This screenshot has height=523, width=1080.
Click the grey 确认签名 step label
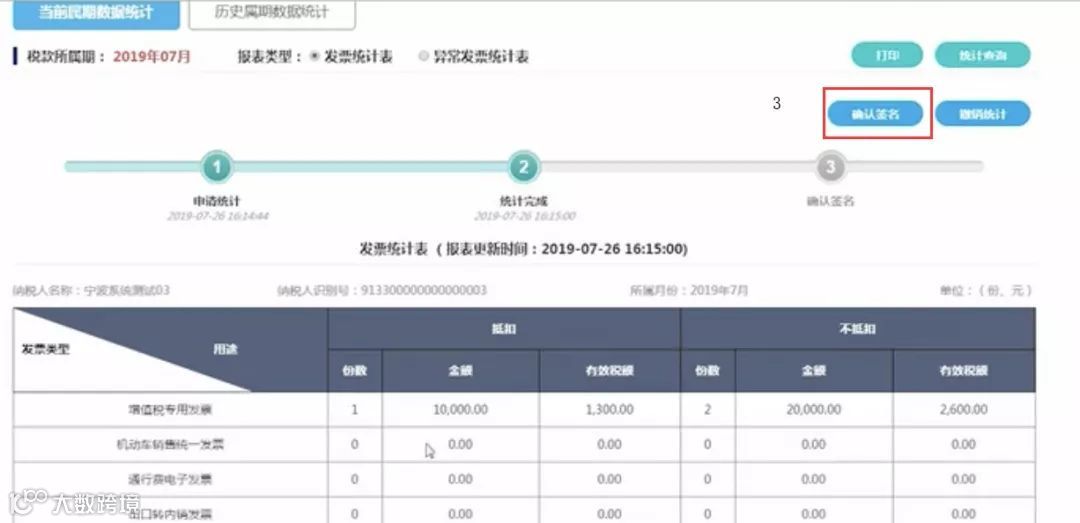pos(830,201)
